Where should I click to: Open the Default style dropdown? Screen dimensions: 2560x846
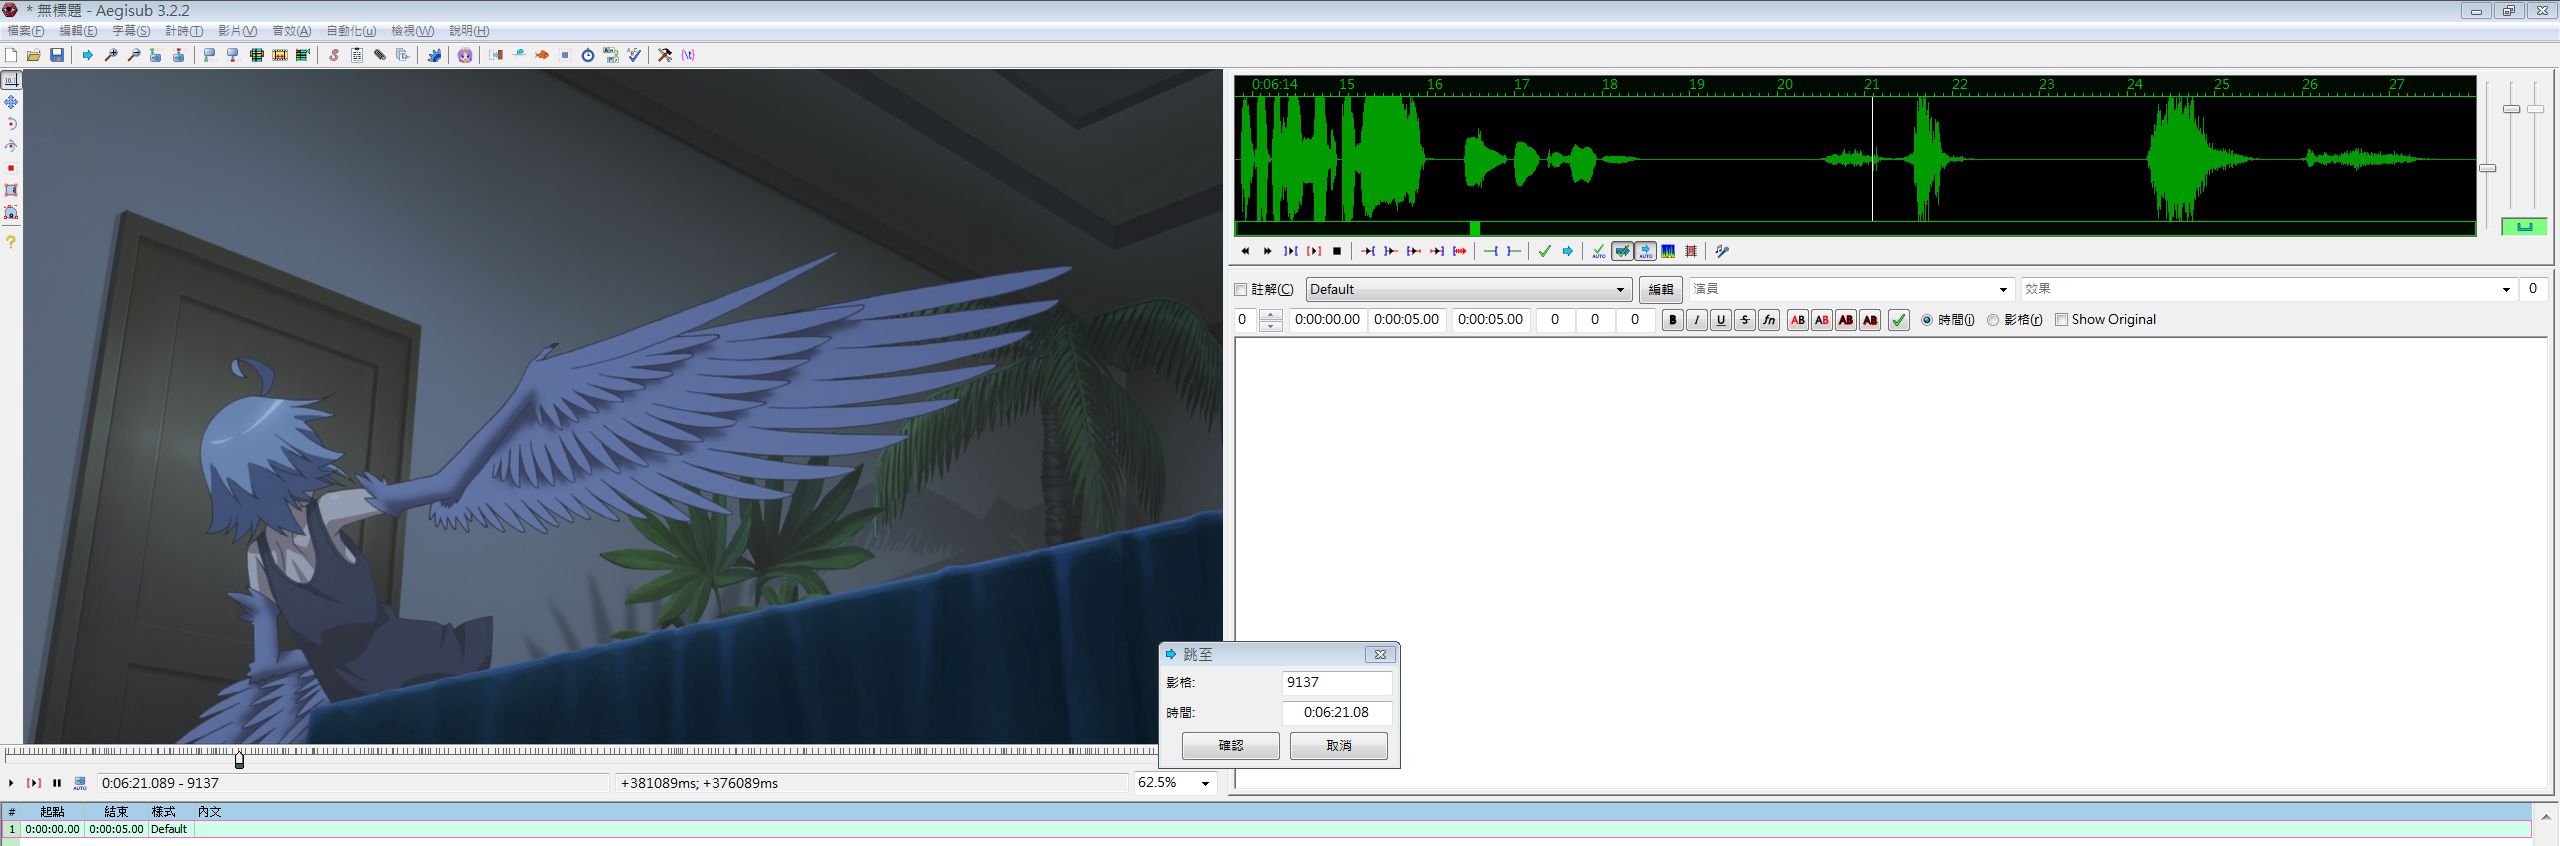[1469, 290]
